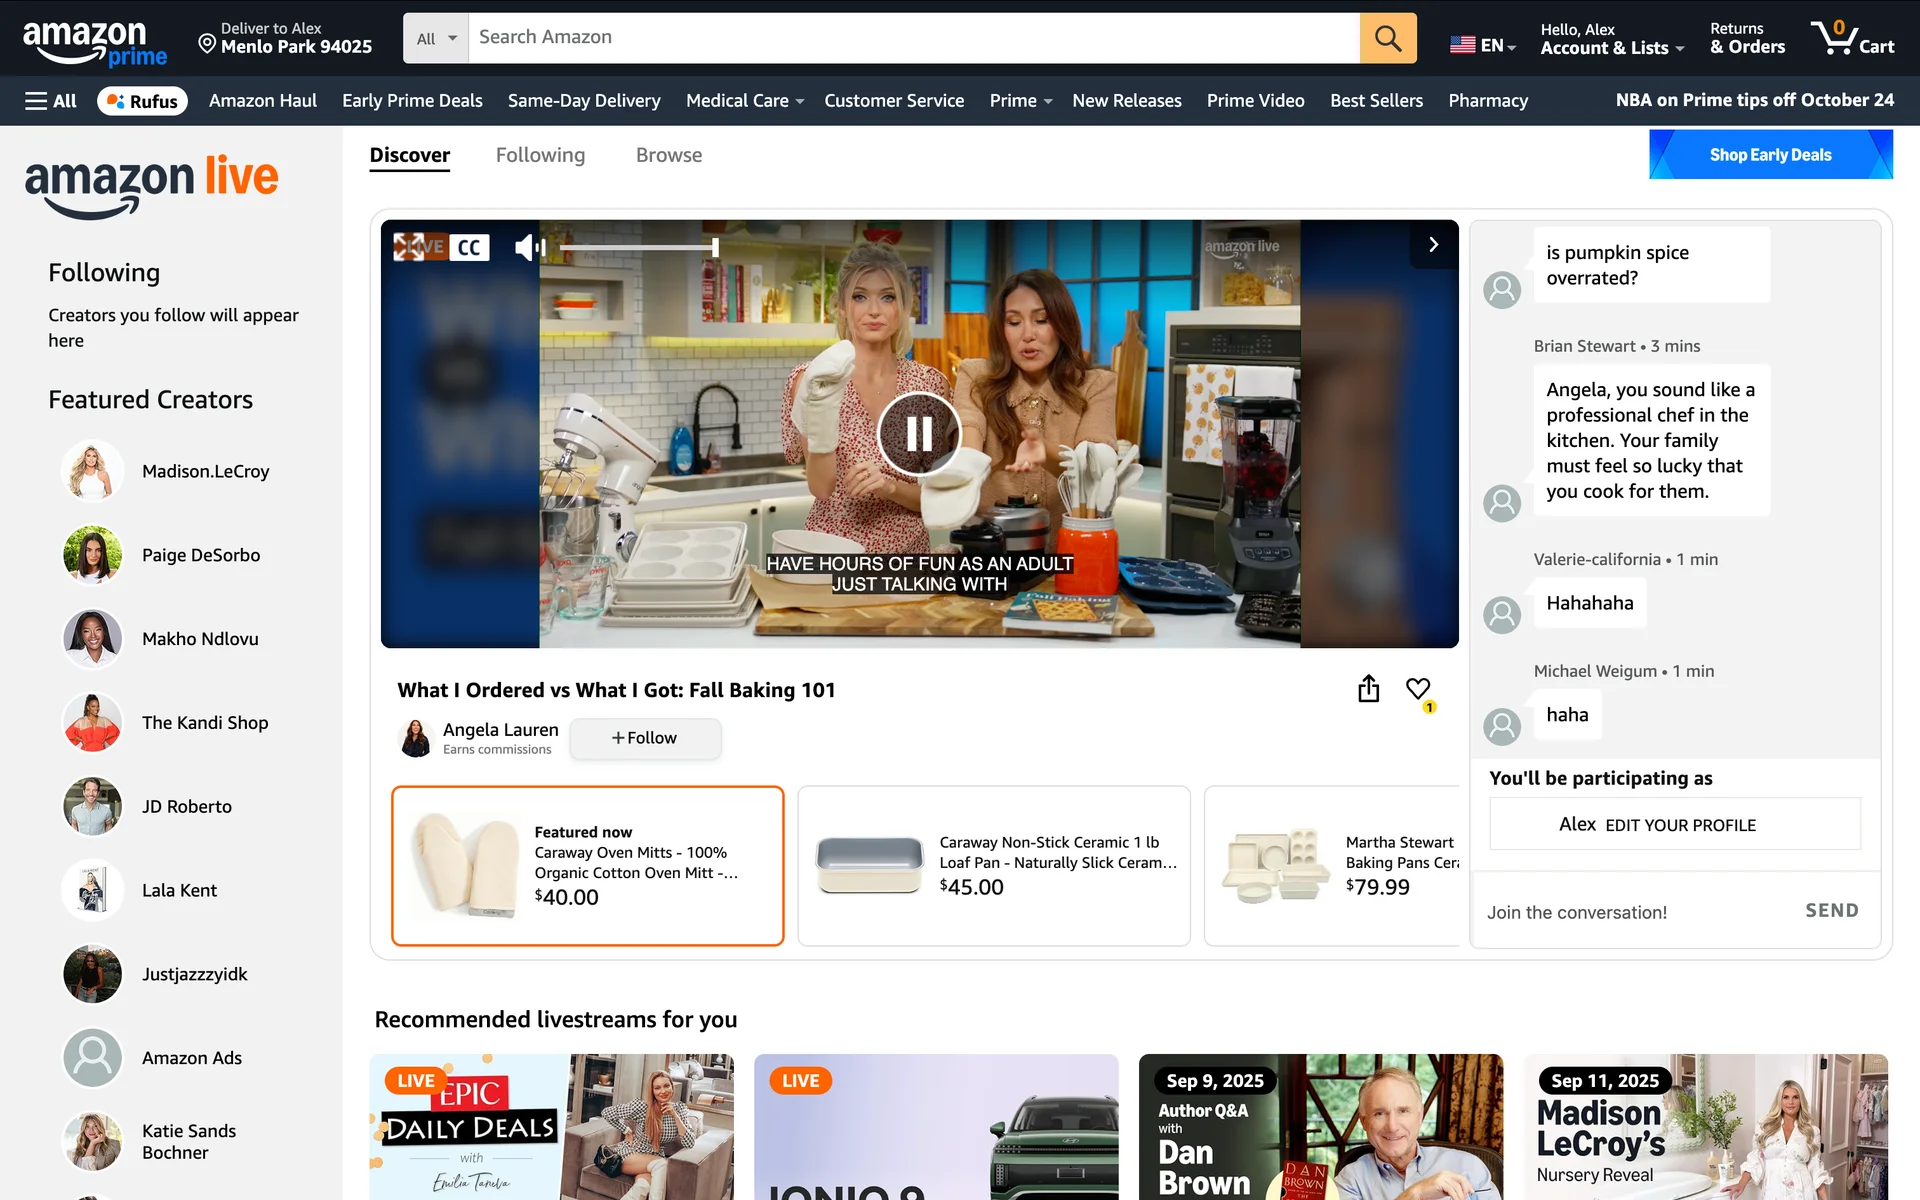The width and height of the screenshot is (1920, 1200).
Task: Open the All hamburger menu
Action: tap(51, 101)
